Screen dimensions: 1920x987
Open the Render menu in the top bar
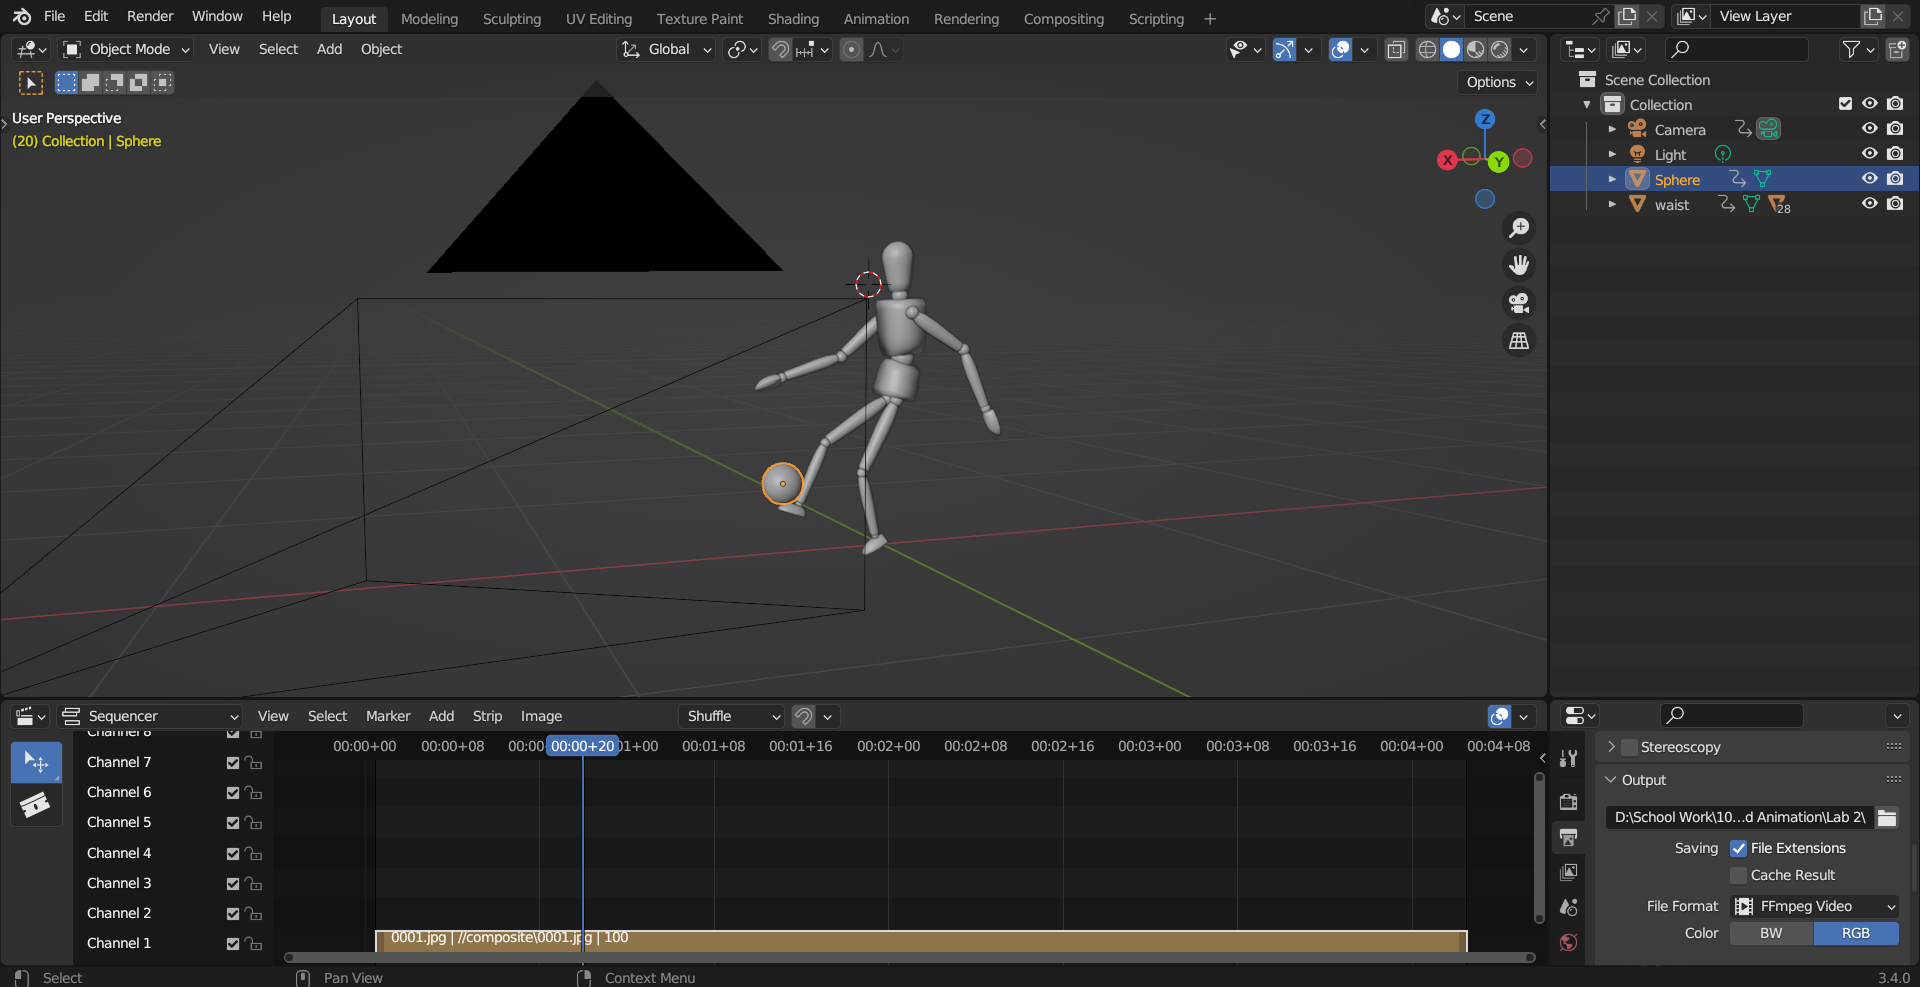[150, 16]
